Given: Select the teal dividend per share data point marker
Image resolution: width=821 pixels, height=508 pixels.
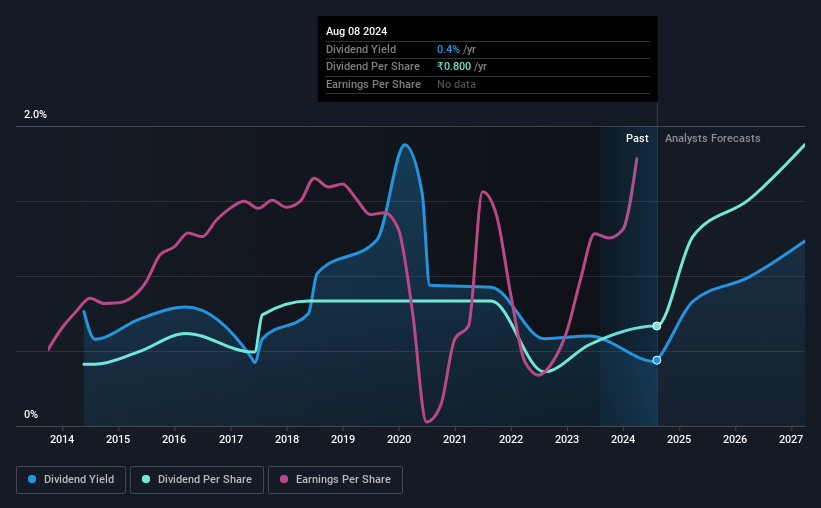Looking at the screenshot, I should click(x=657, y=326).
